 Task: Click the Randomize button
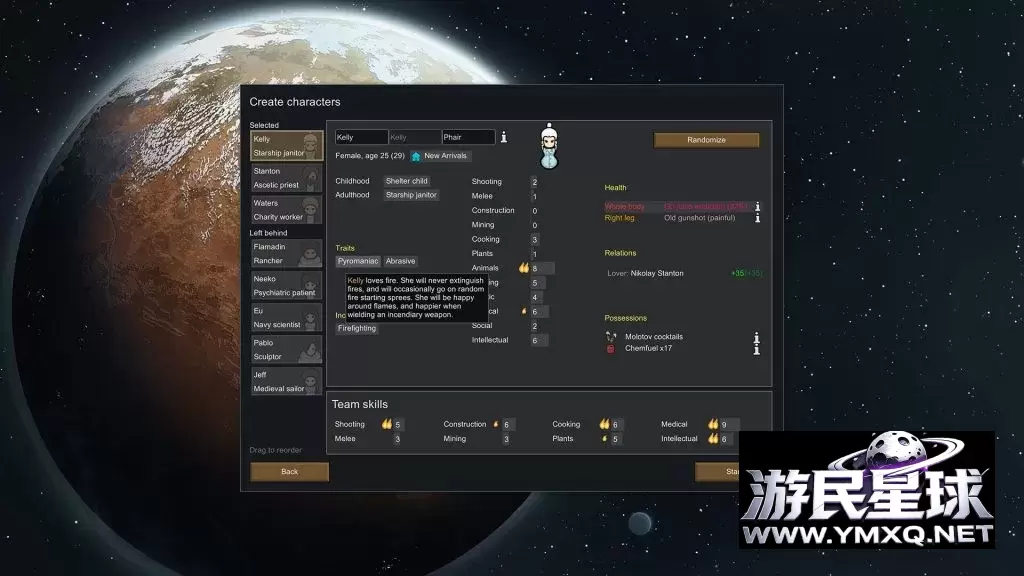click(x=706, y=140)
